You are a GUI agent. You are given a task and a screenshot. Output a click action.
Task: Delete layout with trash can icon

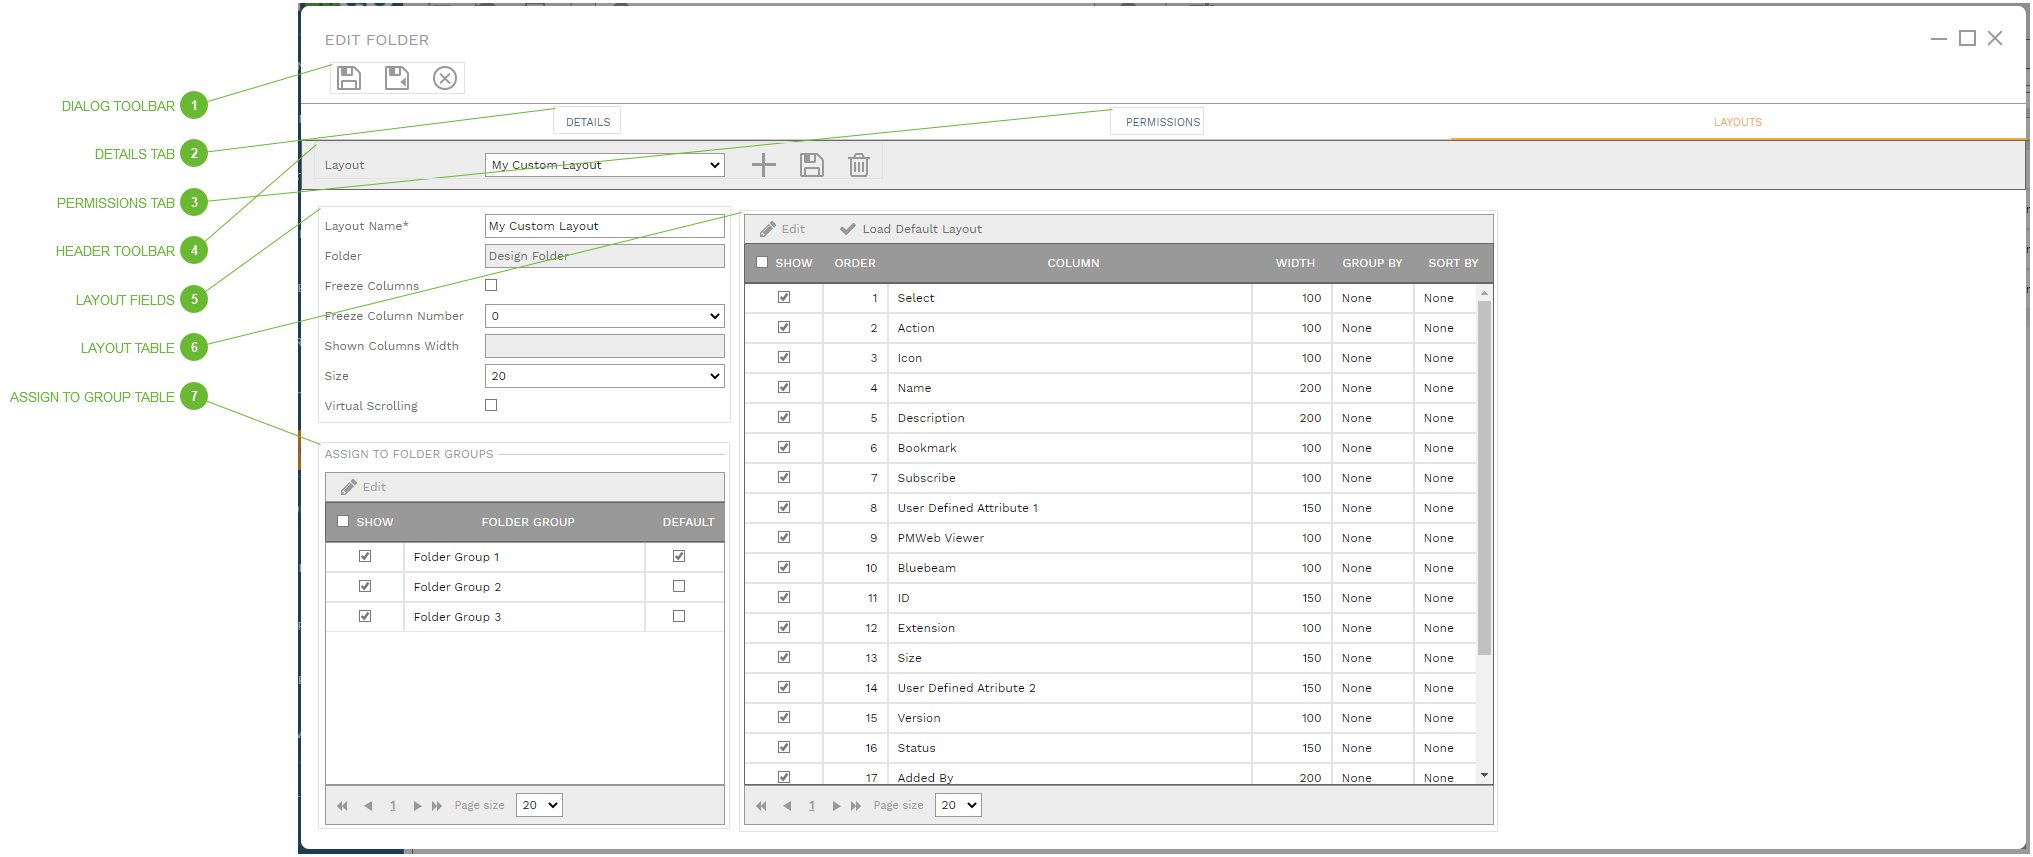tap(859, 165)
